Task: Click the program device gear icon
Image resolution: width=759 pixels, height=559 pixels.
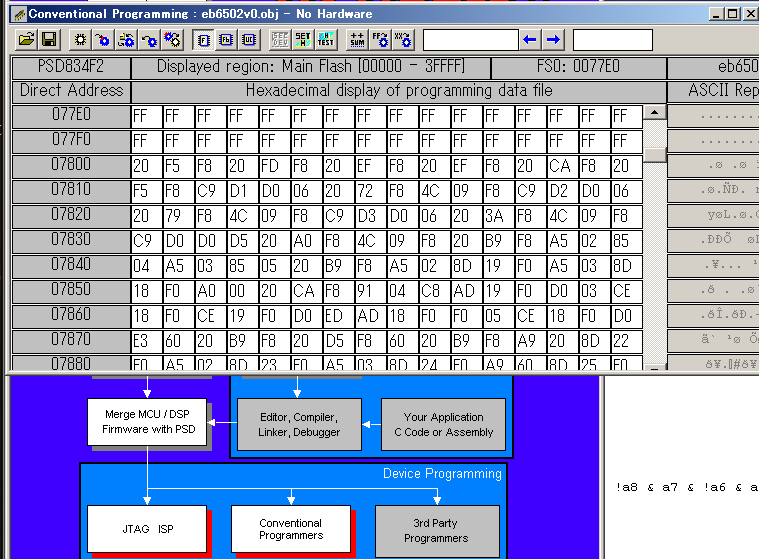Action: click(103, 40)
